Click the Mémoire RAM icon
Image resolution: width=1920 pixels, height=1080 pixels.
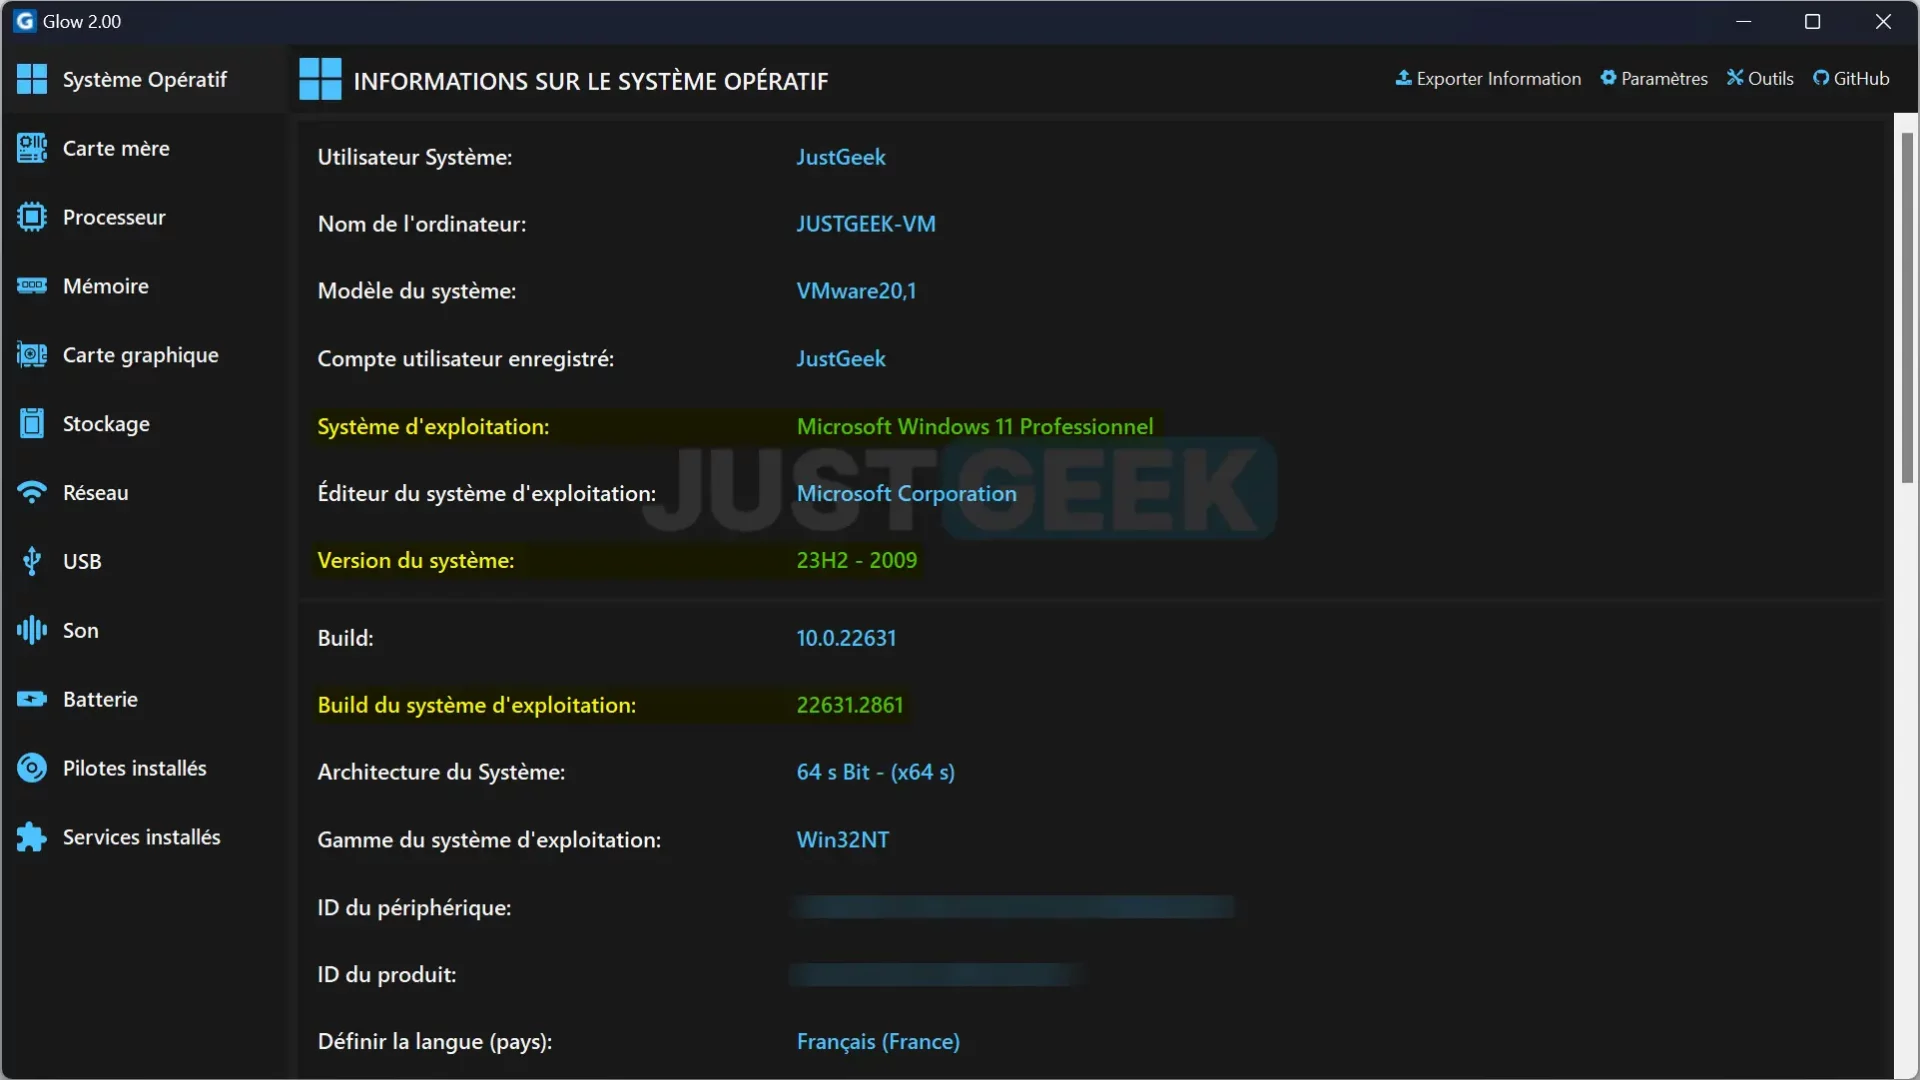click(x=32, y=286)
